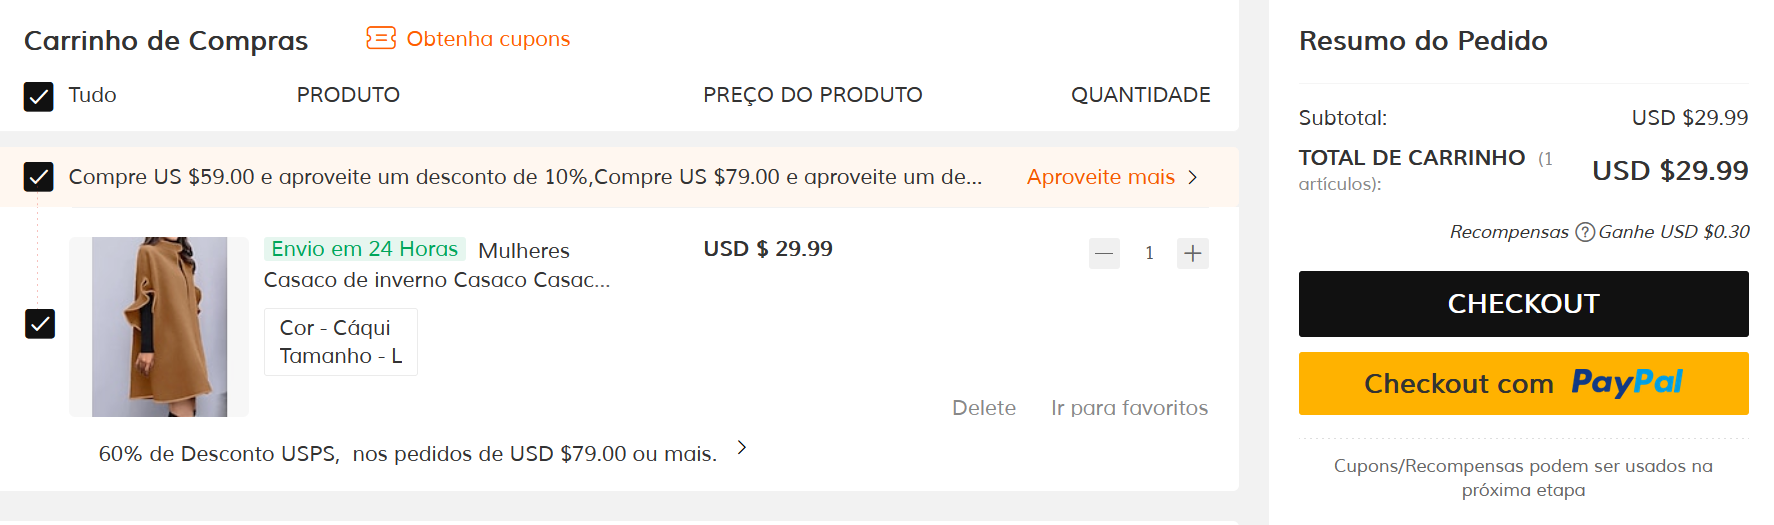Expand the 60% USPS discount arrow
1774x525 pixels.
click(742, 448)
